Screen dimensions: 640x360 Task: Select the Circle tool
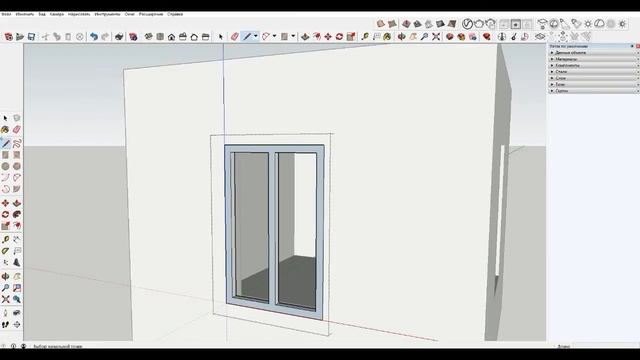(x=5, y=166)
